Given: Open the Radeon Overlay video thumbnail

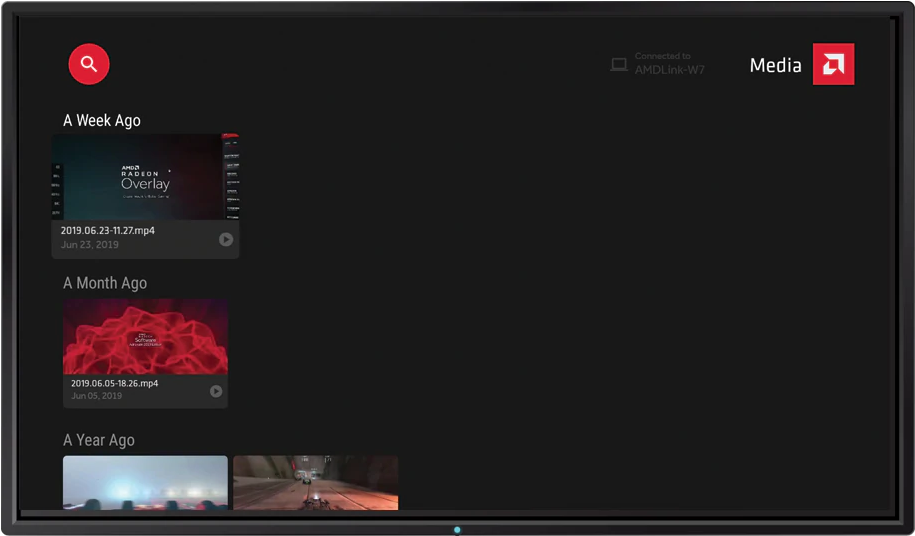Looking at the screenshot, I should 145,177.
